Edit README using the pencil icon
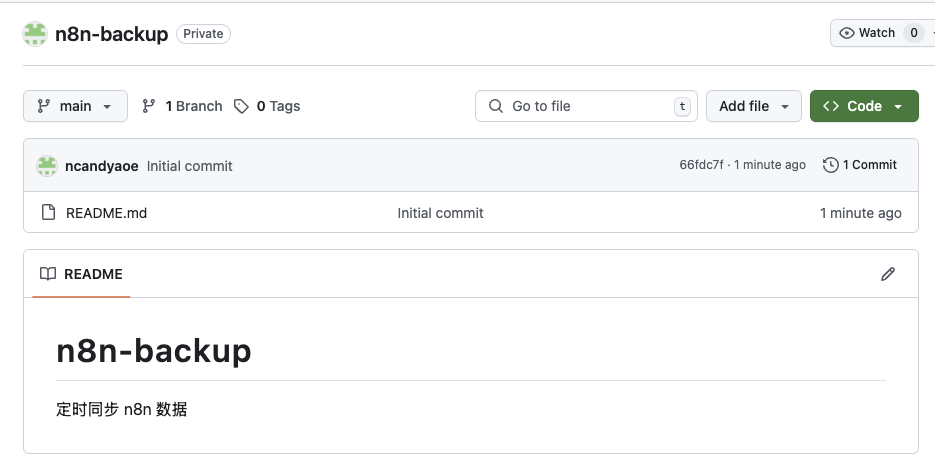The width and height of the screenshot is (935, 465). (887, 274)
